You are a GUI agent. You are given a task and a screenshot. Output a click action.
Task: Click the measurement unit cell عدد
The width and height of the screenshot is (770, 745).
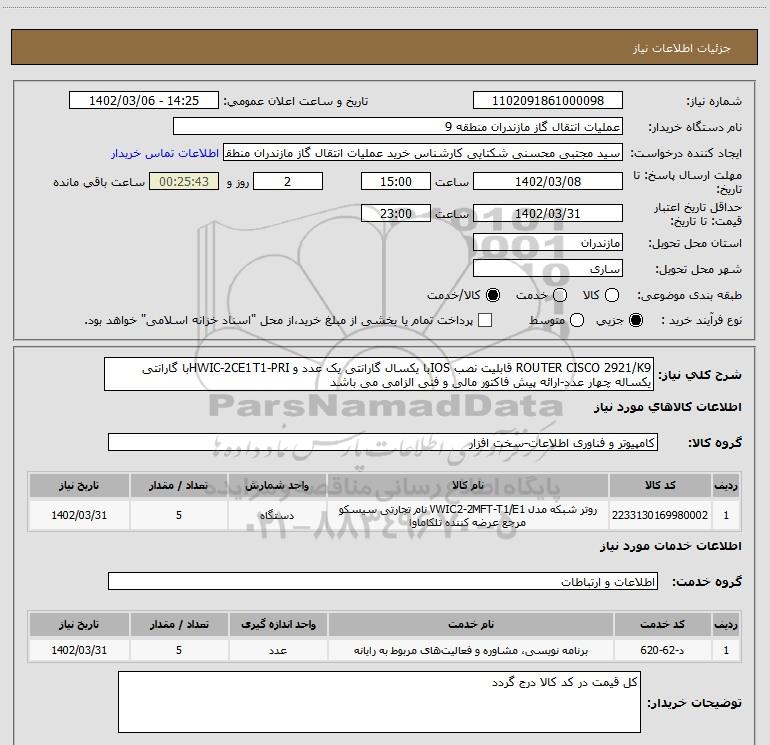(x=278, y=650)
